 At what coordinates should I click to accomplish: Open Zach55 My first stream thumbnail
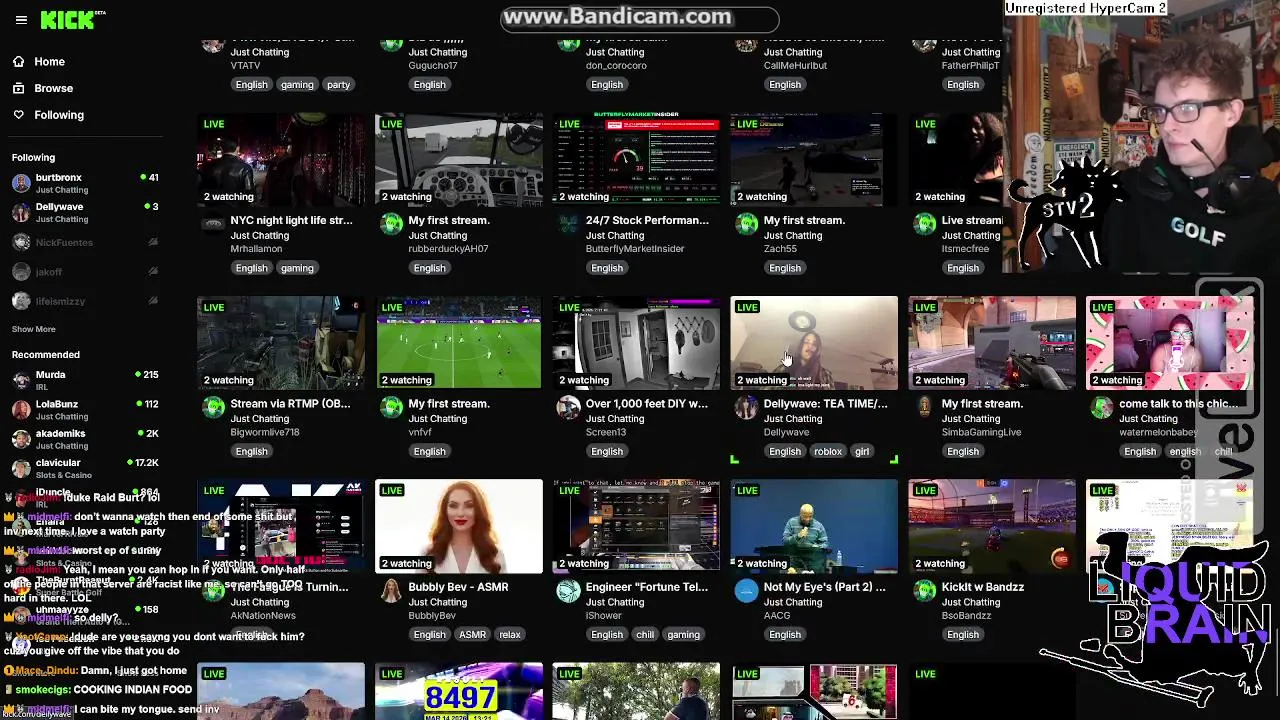point(814,159)
